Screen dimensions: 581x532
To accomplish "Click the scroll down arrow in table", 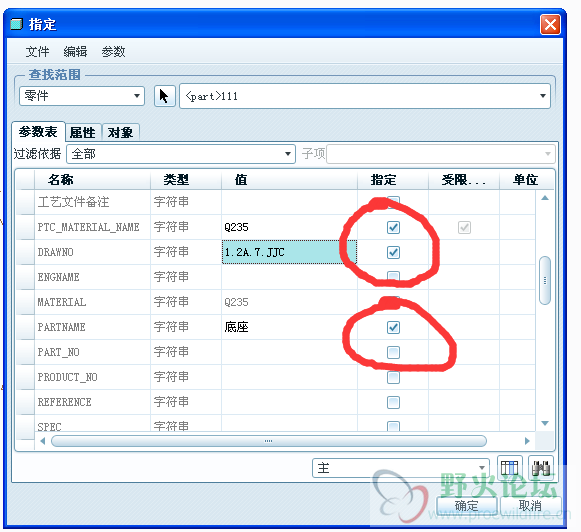I will (545, 423).
